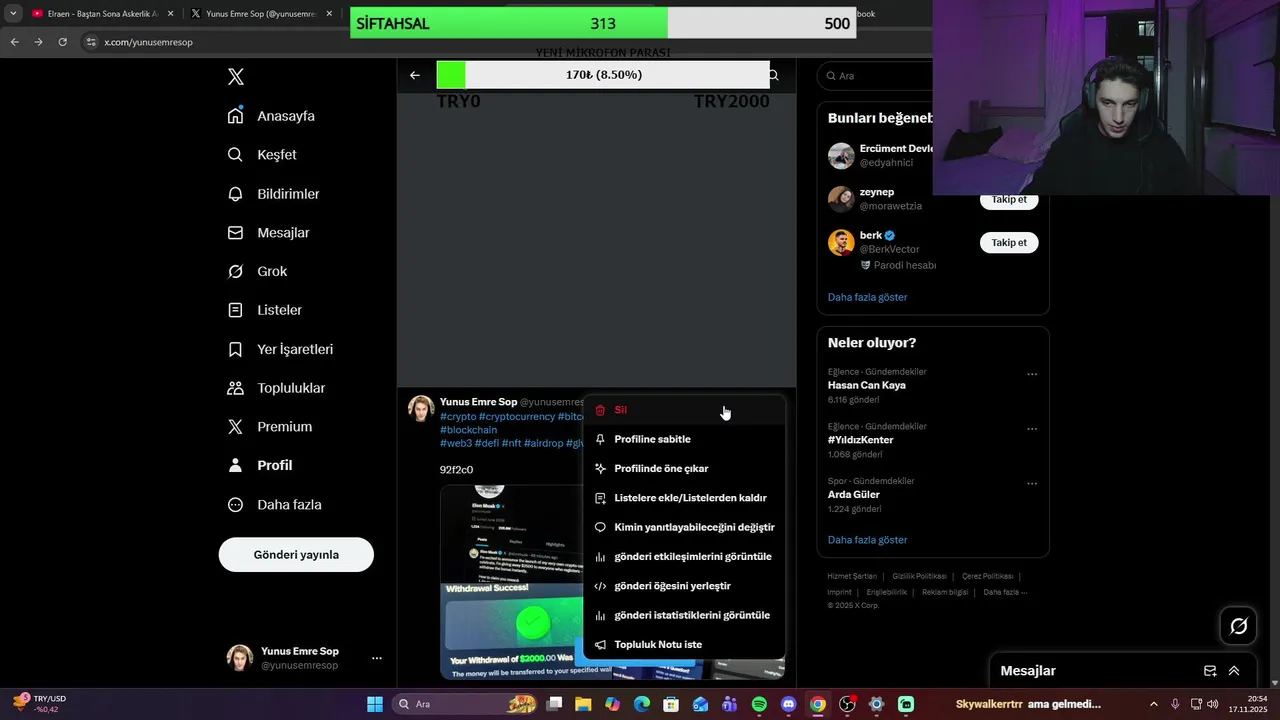Open the Premium X icon
Viewport: 1280px width, 720px height.
point(235,427)
